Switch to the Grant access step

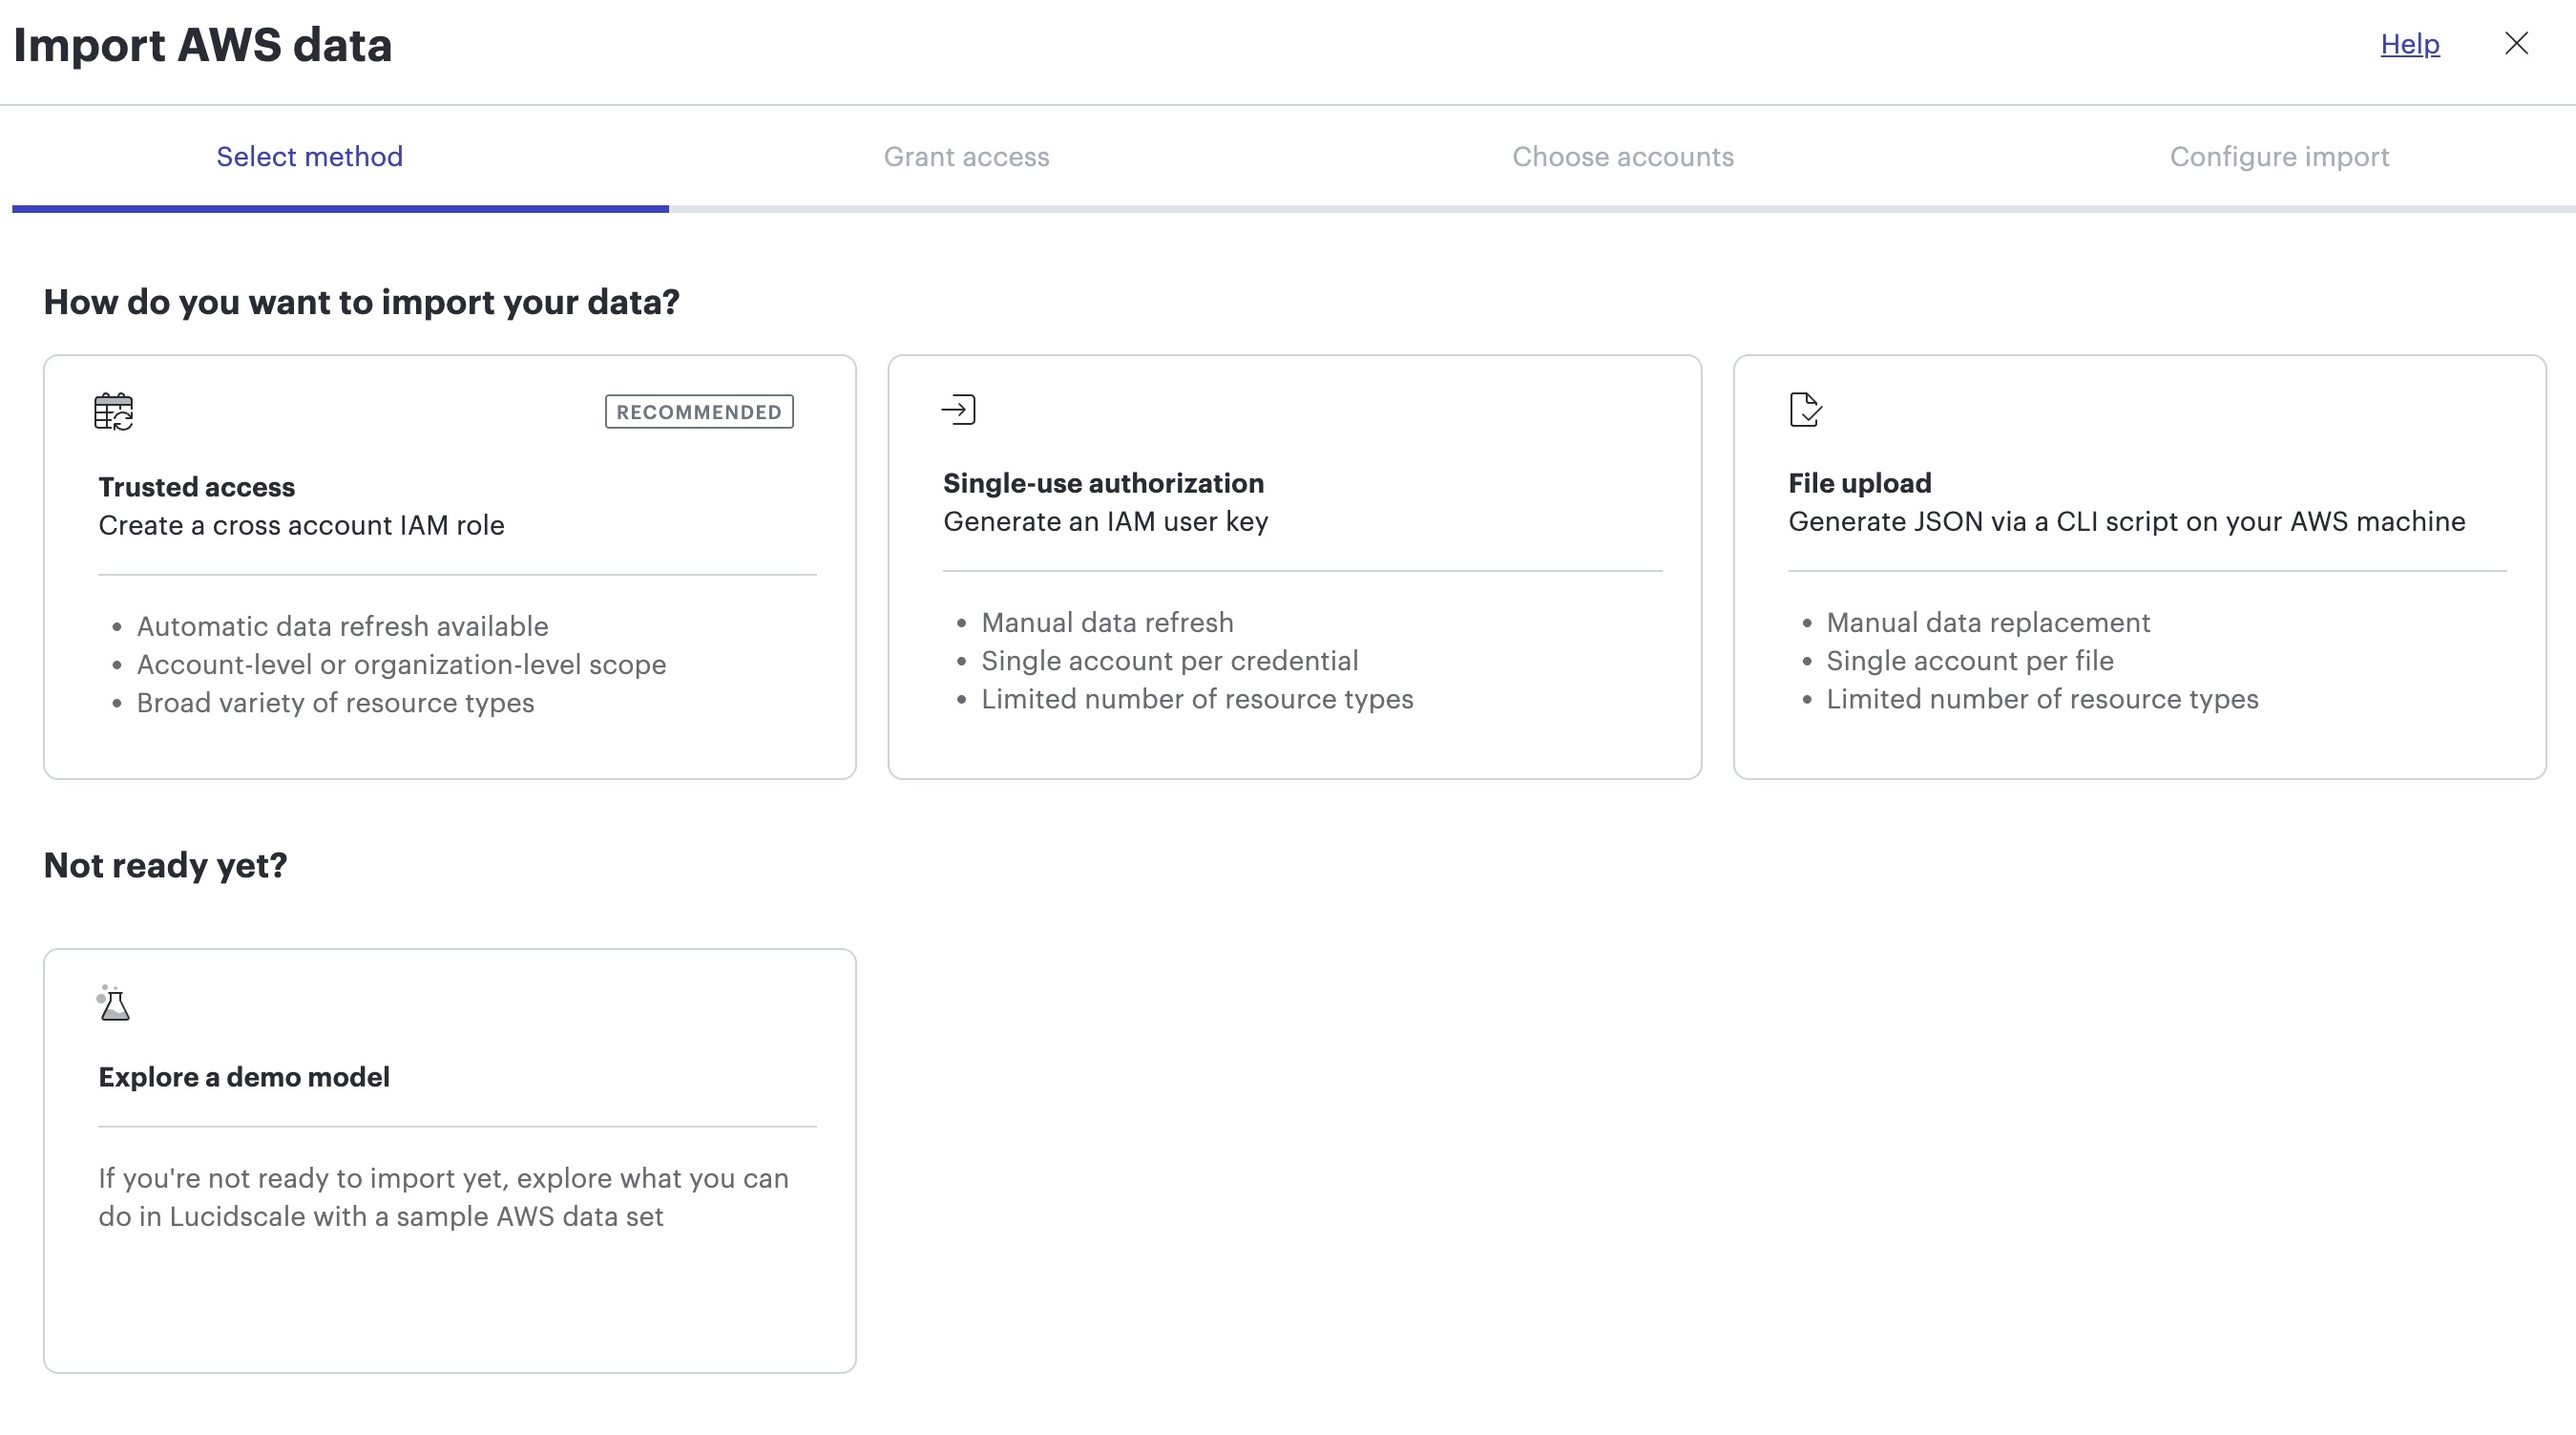[x=966, y=156]
